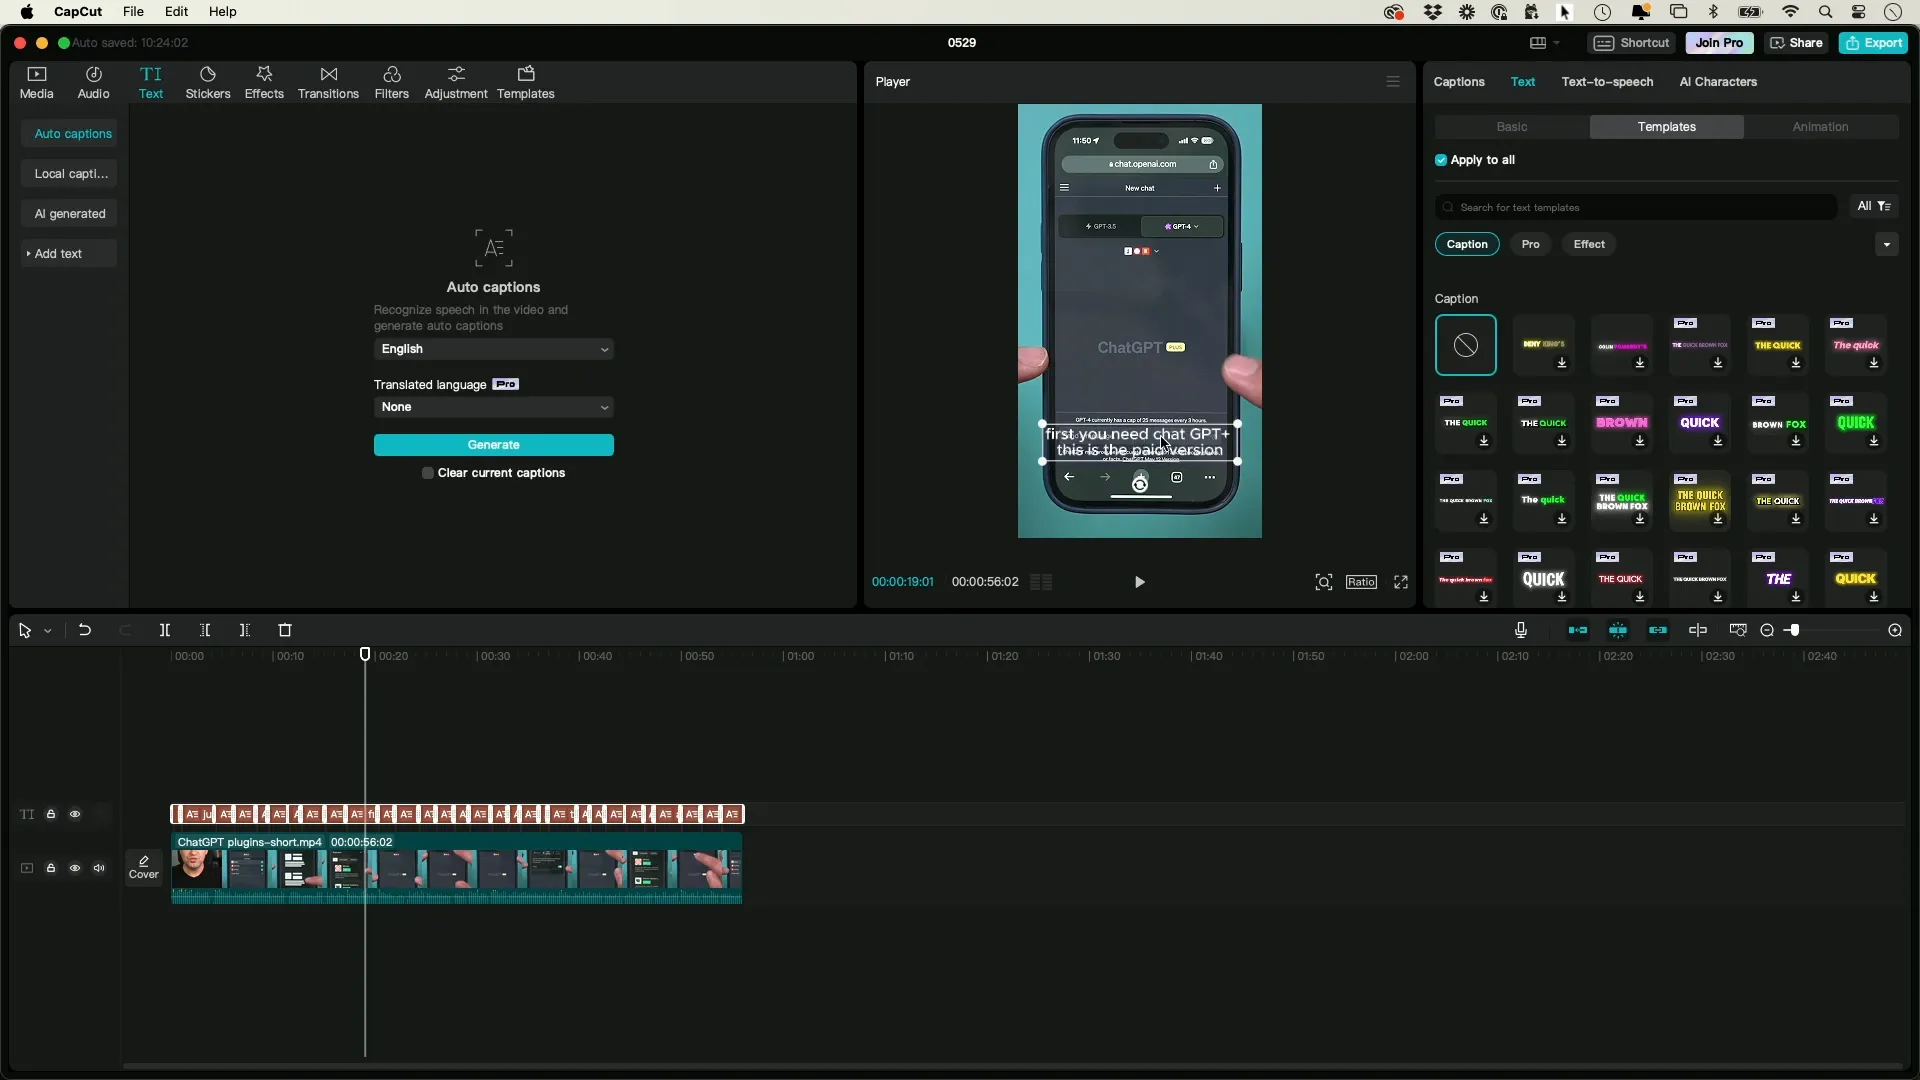Screen dimensions: 1920x1080
Task: Click the player fullscreen expand icon
Action: (x=1401, y=582)
